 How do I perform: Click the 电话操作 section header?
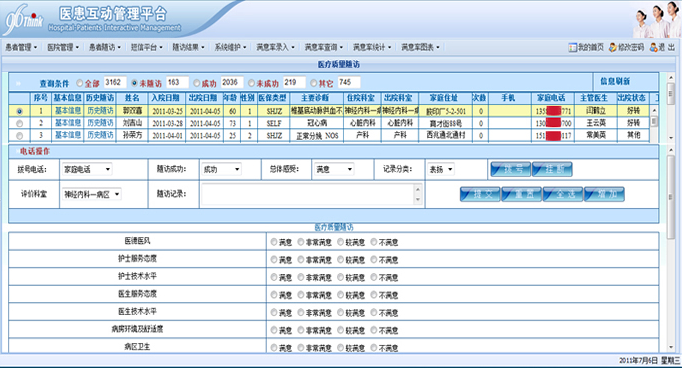point(35,151)
